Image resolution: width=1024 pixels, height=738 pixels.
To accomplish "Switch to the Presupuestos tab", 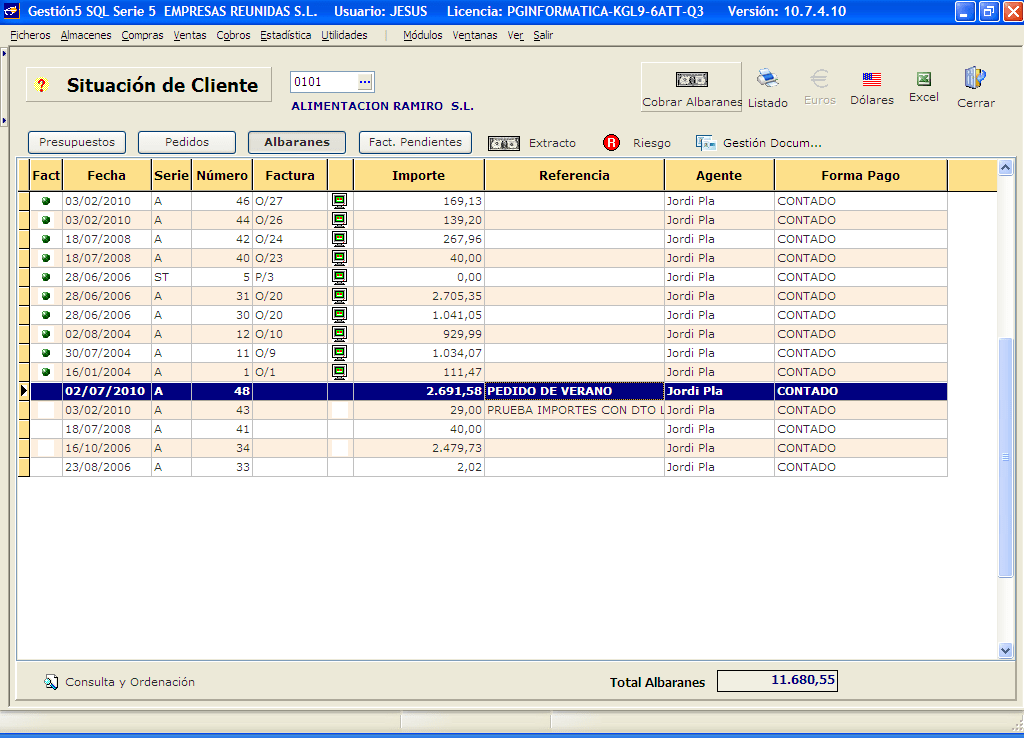I will click(x=78, y=143).
